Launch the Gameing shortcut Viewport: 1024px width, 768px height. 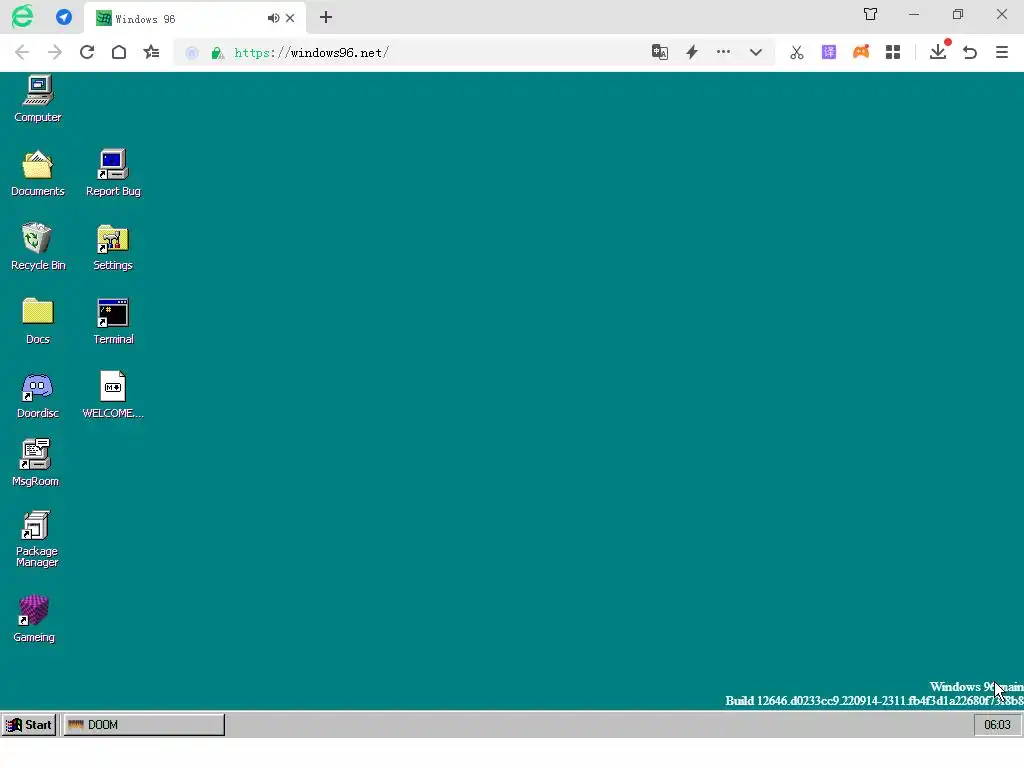34,618
